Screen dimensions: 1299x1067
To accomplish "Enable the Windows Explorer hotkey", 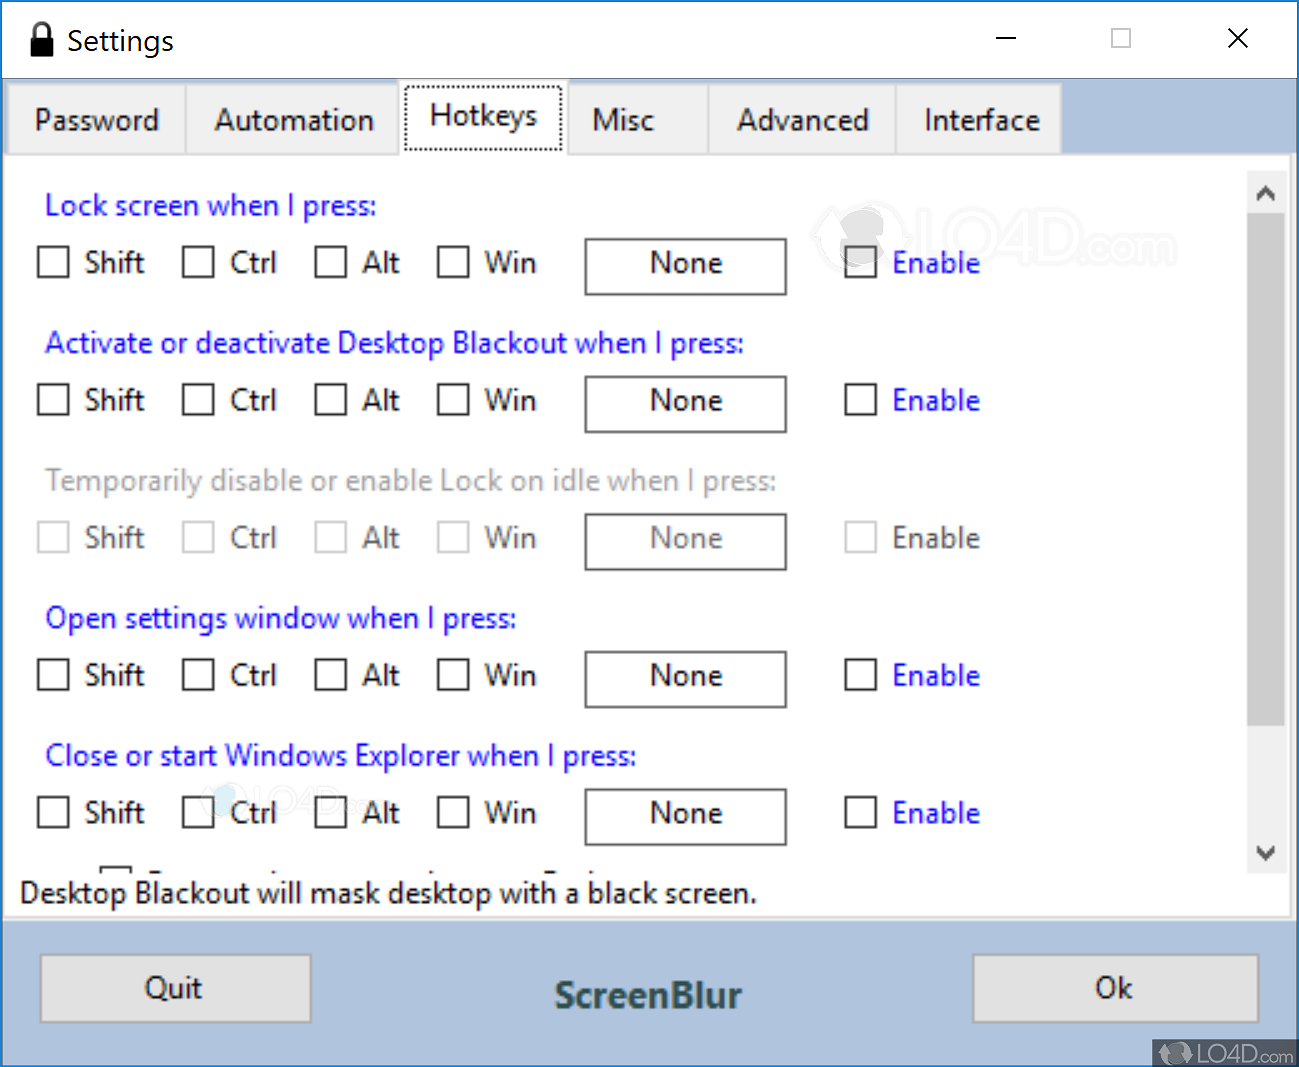I will (x=860, y=812).
